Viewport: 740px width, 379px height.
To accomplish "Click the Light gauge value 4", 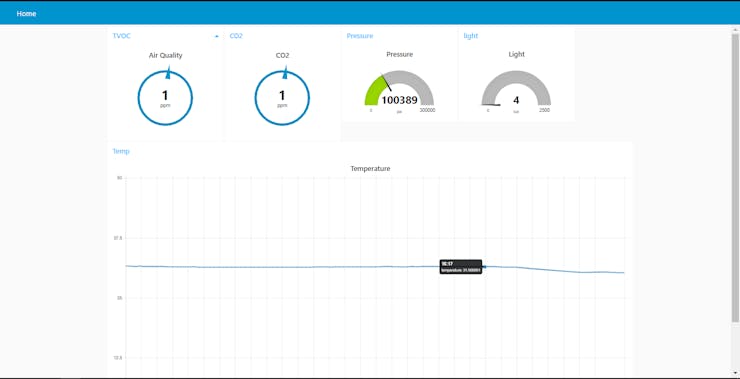I will [x=516, y=100].
